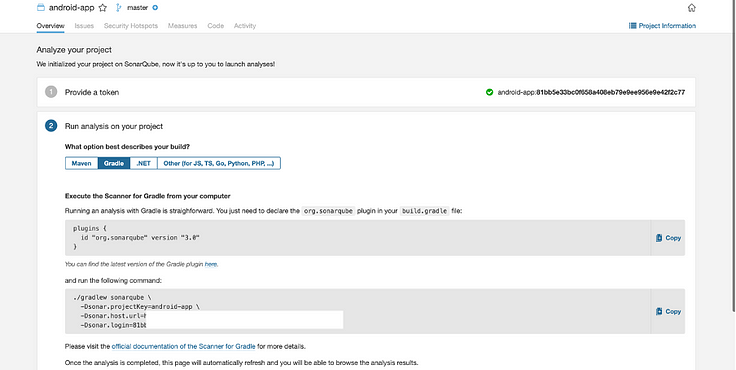
Task: Expand the Provide a token step
Action: 92,92
